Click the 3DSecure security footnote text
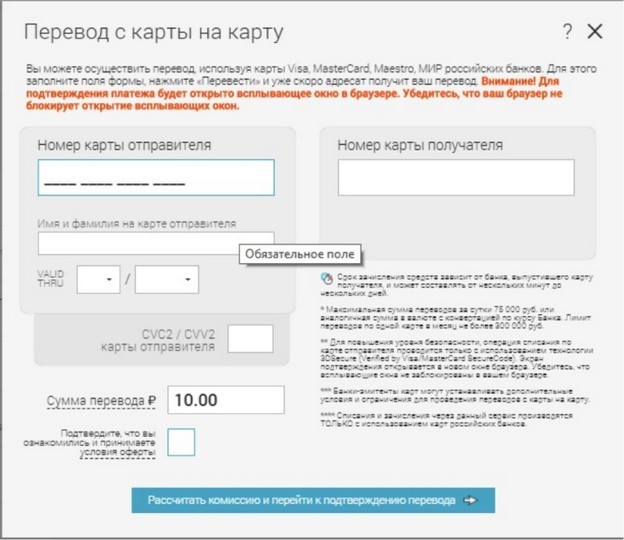624x540 pixels. tap(456, 359)
